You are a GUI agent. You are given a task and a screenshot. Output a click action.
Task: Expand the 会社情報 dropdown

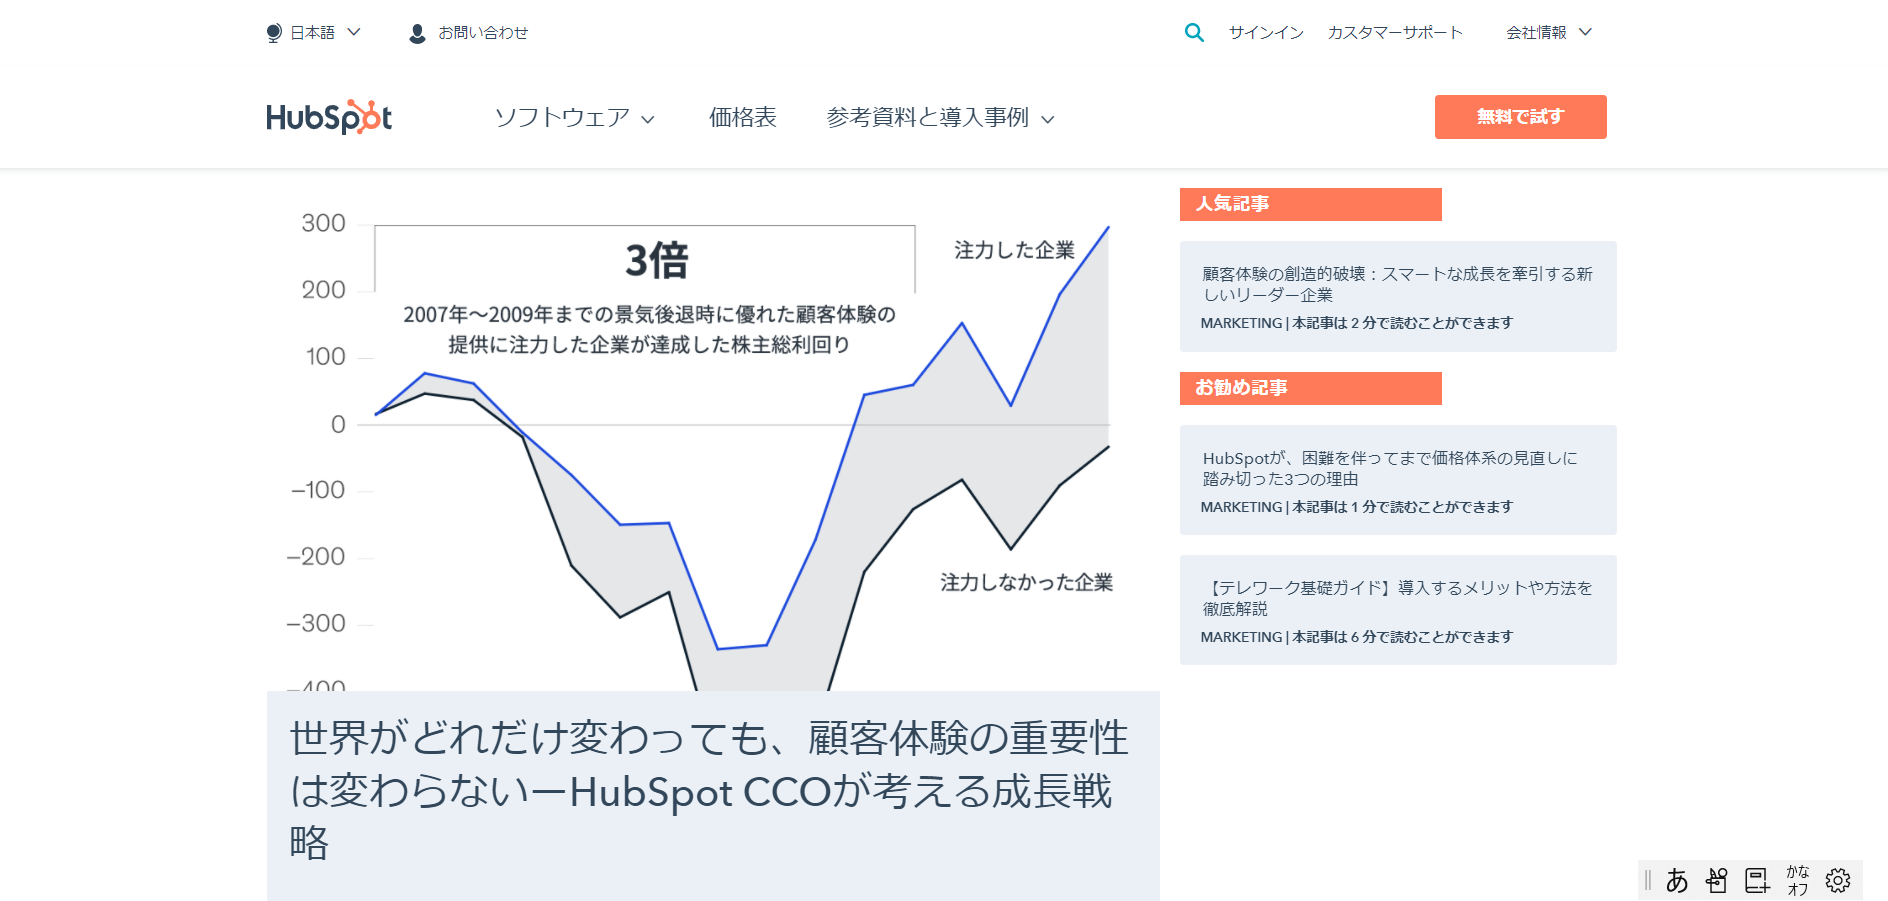pos(1549,33)
